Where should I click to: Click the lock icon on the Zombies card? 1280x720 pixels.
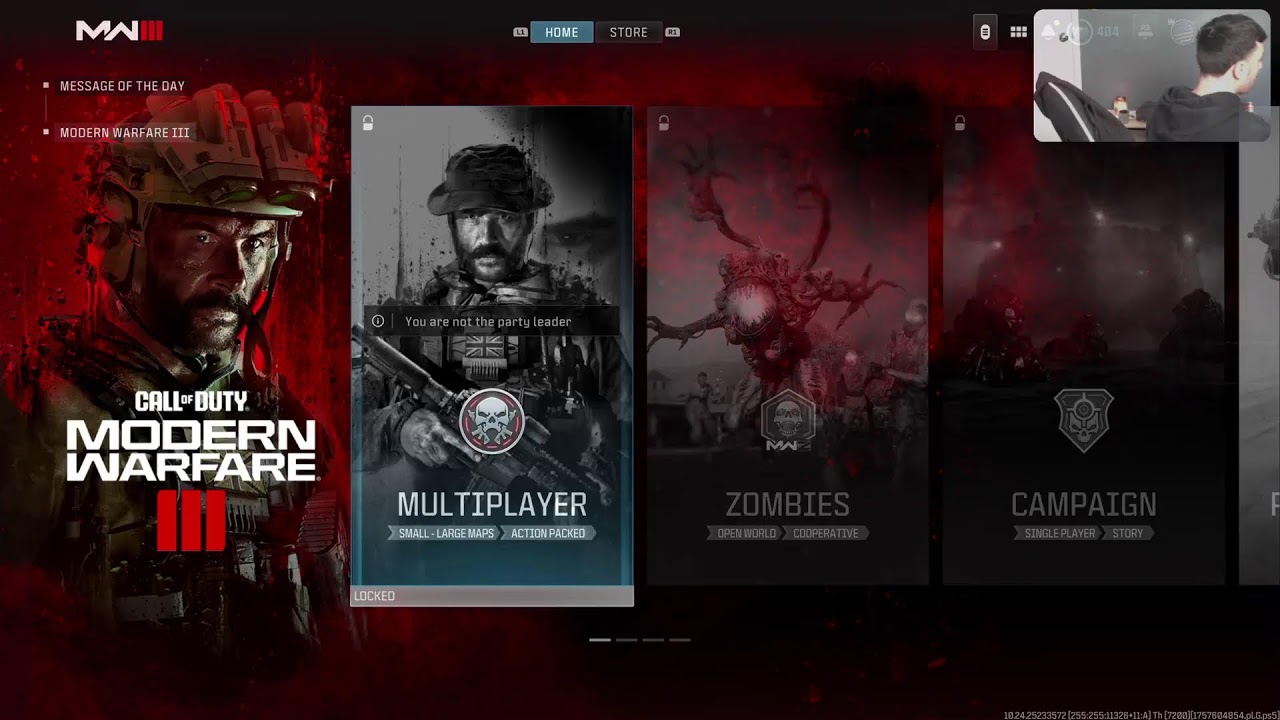664,123
